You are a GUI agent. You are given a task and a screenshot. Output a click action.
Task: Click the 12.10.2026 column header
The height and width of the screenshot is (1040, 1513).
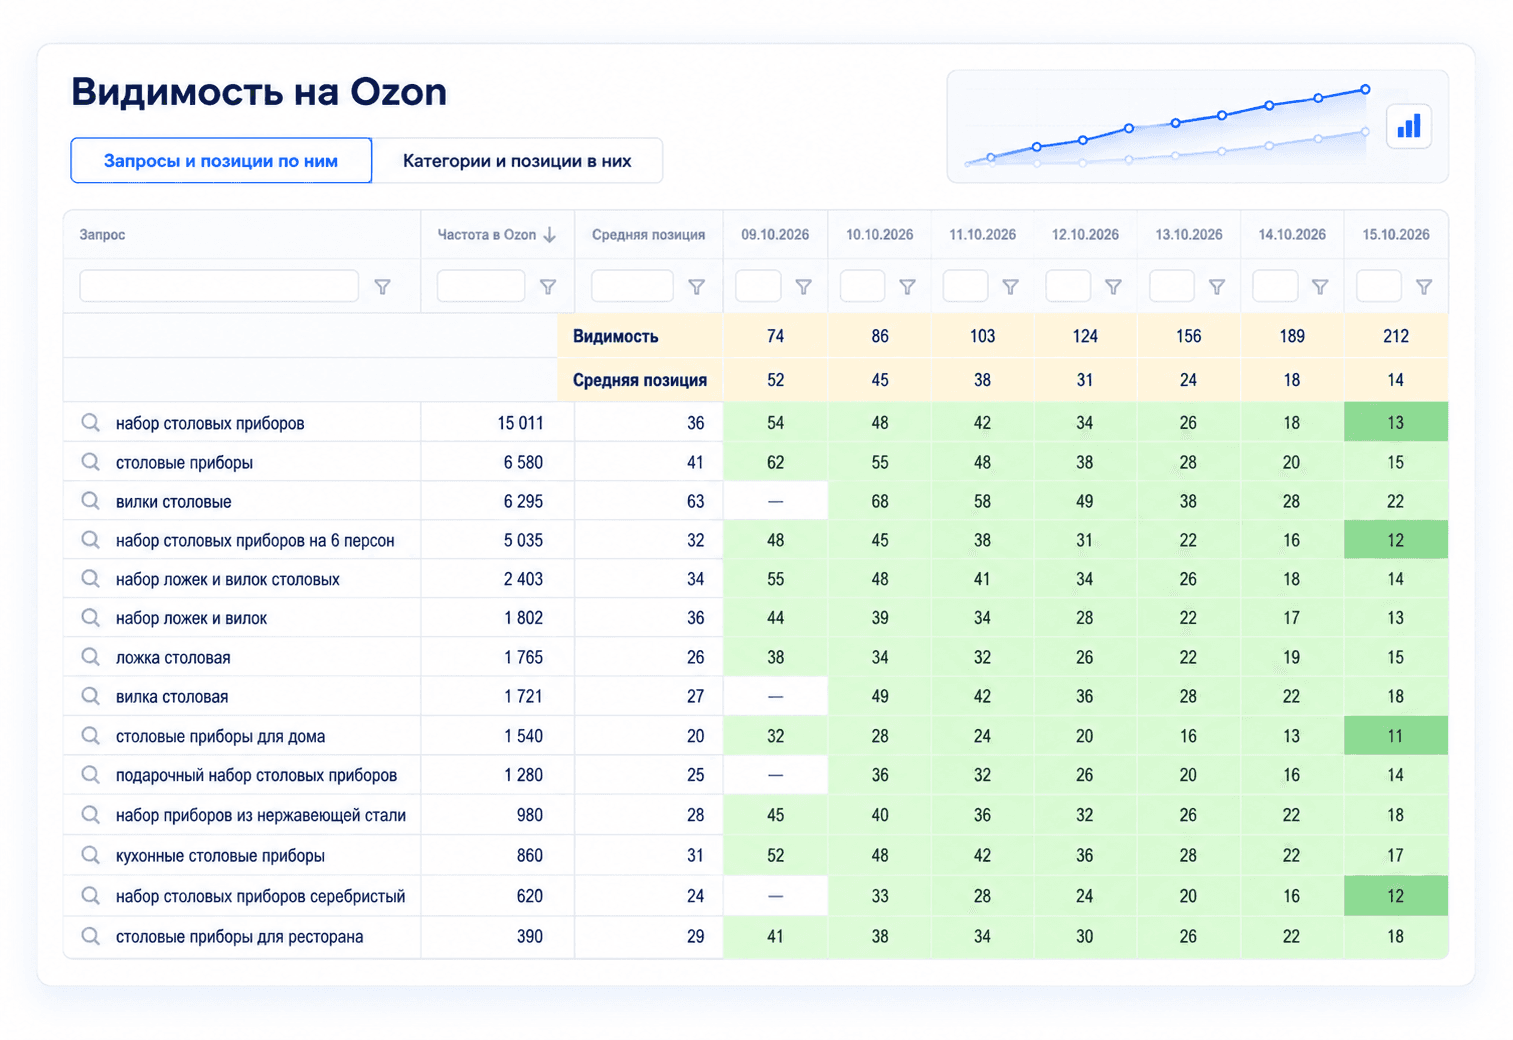tap(1085, 235)
